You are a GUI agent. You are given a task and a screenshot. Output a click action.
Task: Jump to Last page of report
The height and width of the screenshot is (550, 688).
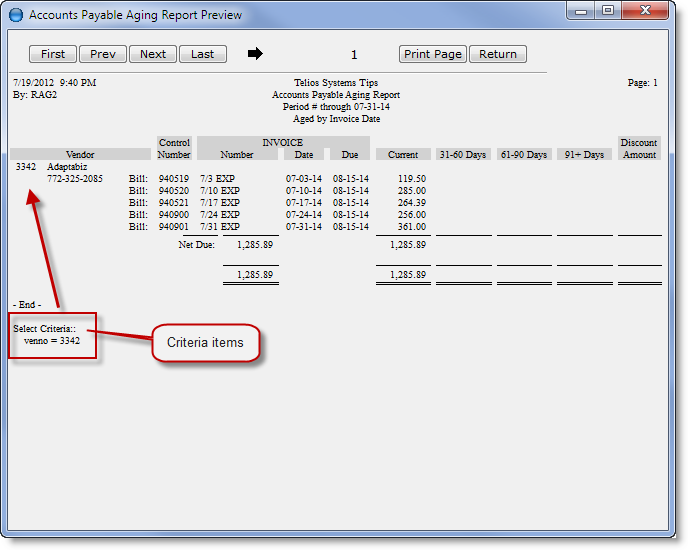point(203,54)
